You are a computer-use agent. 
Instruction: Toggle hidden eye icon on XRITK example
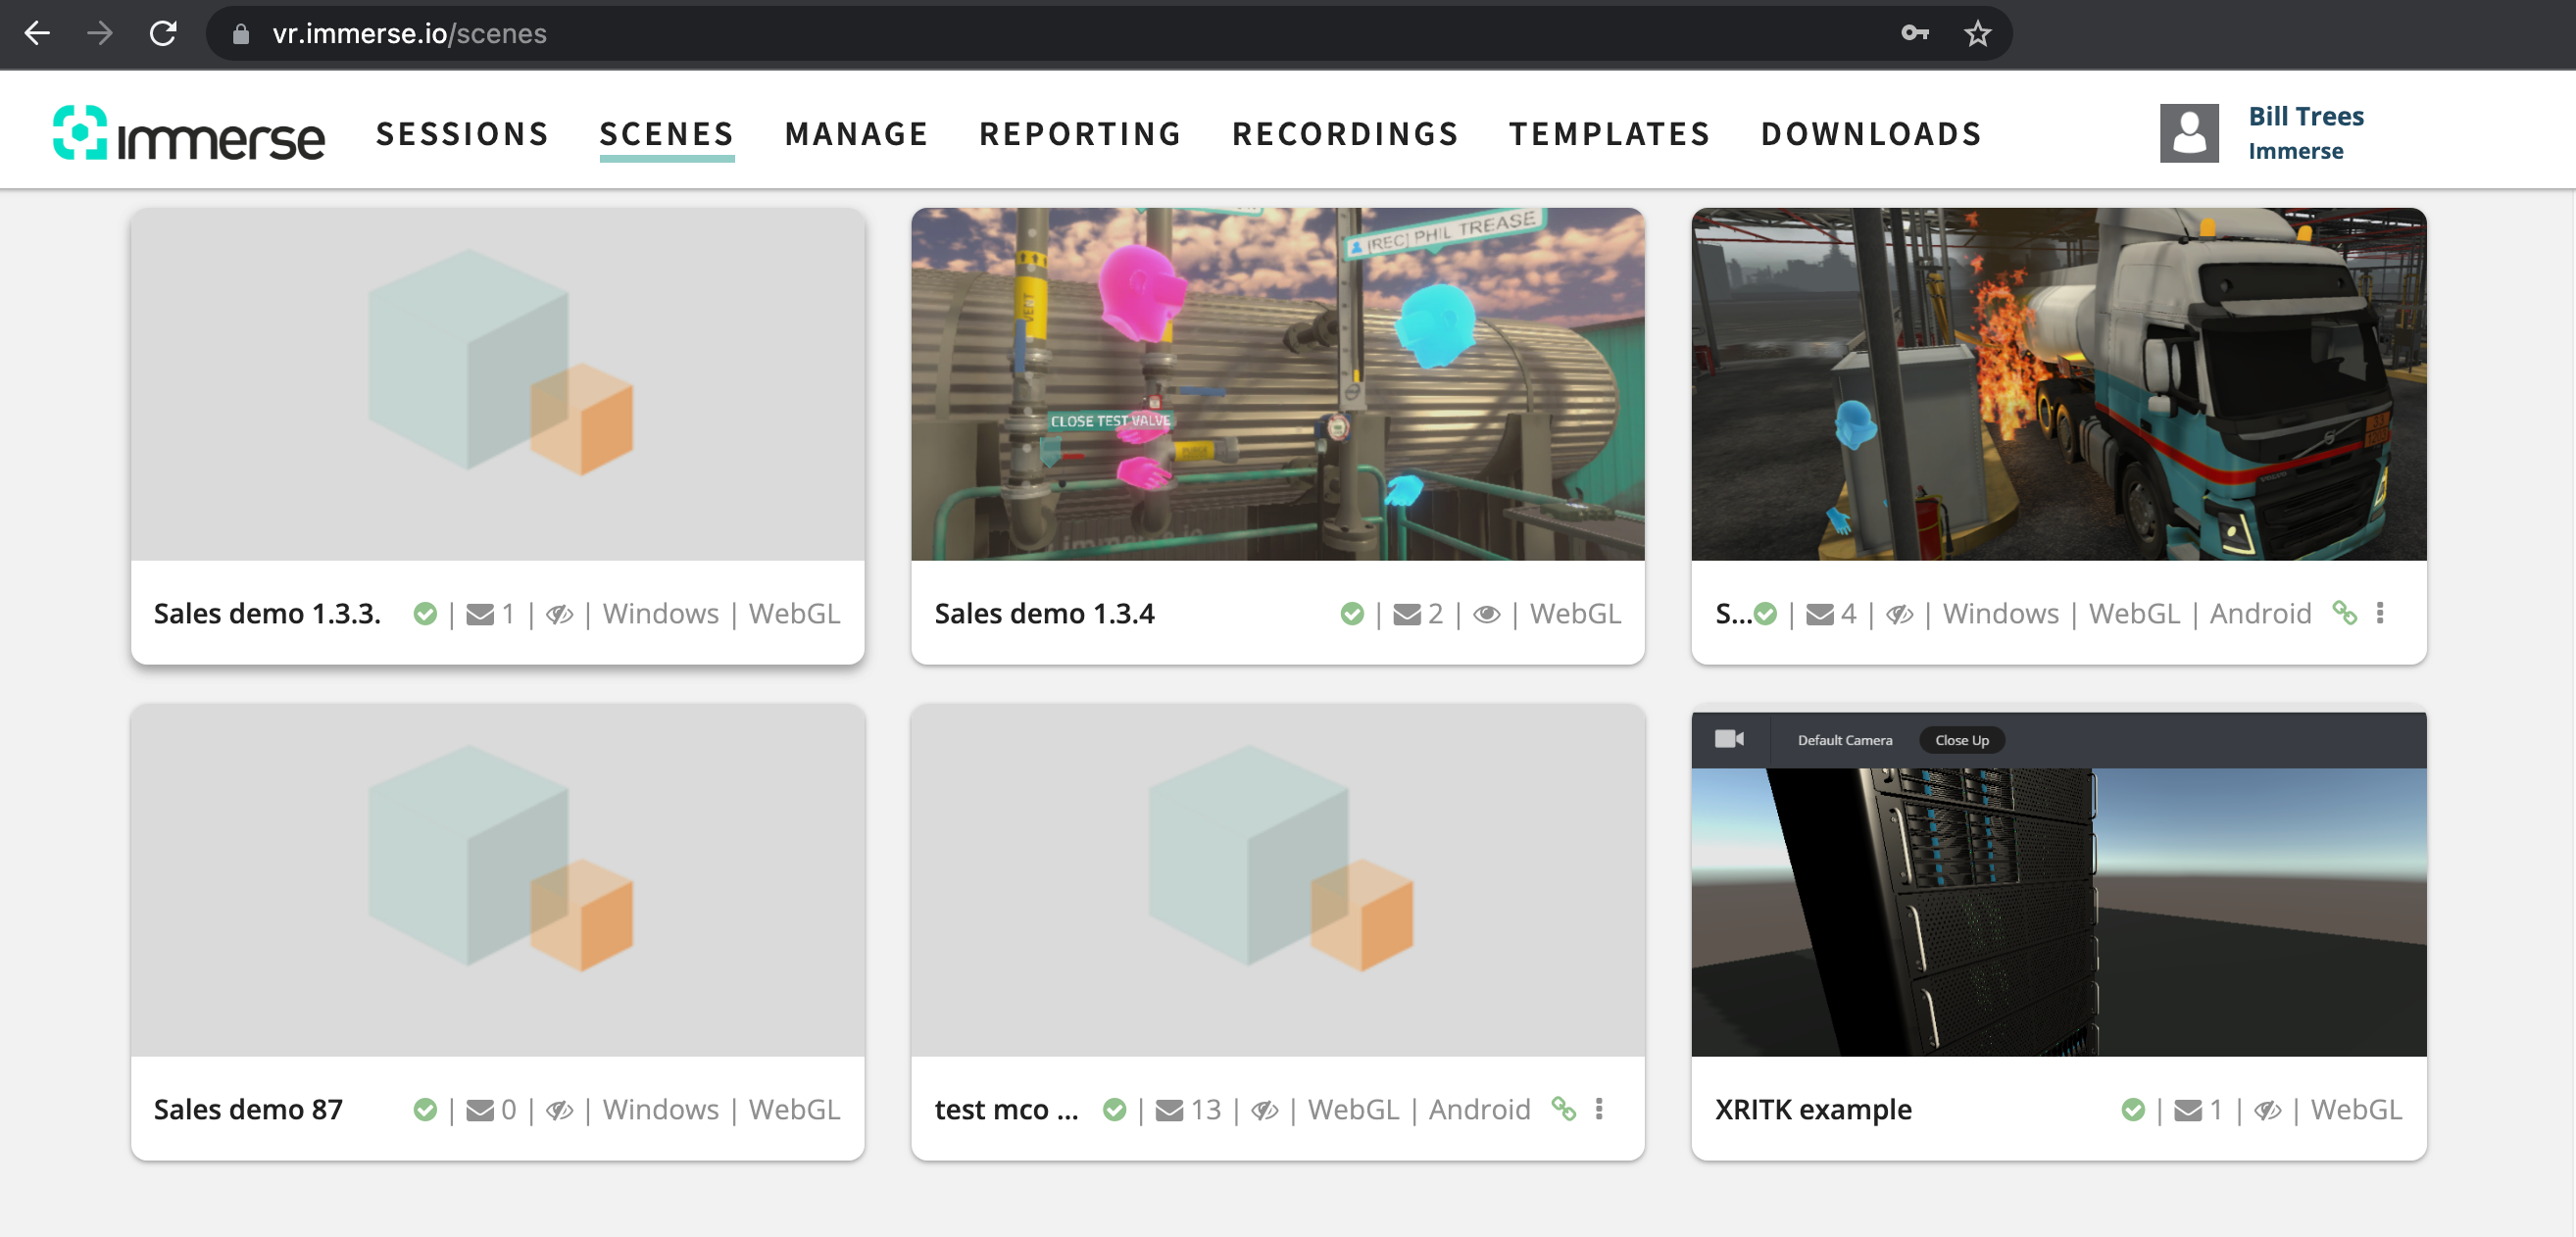[2267, 1110]
